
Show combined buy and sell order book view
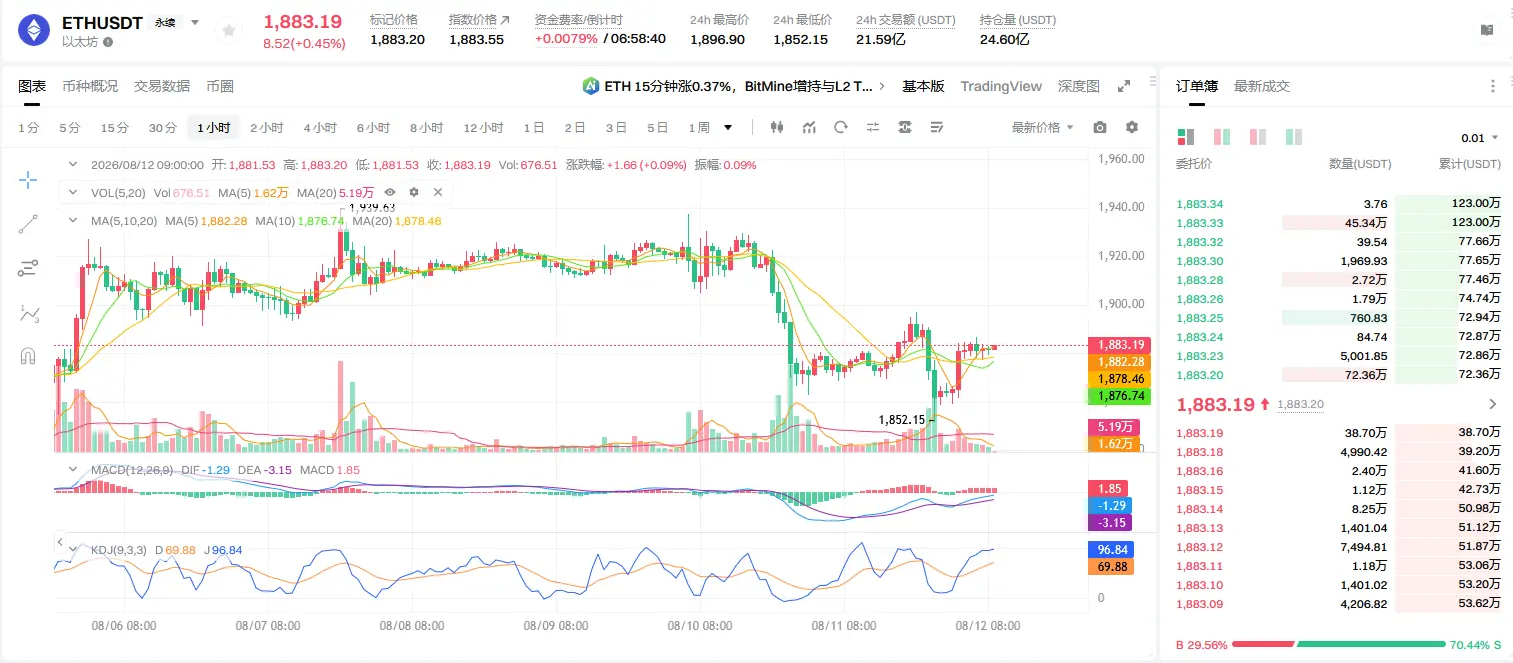coord(1186,137)
